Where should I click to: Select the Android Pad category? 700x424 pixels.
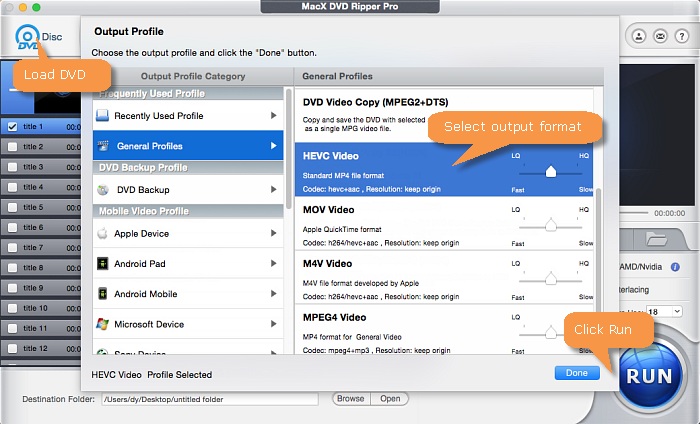point(188,263)
